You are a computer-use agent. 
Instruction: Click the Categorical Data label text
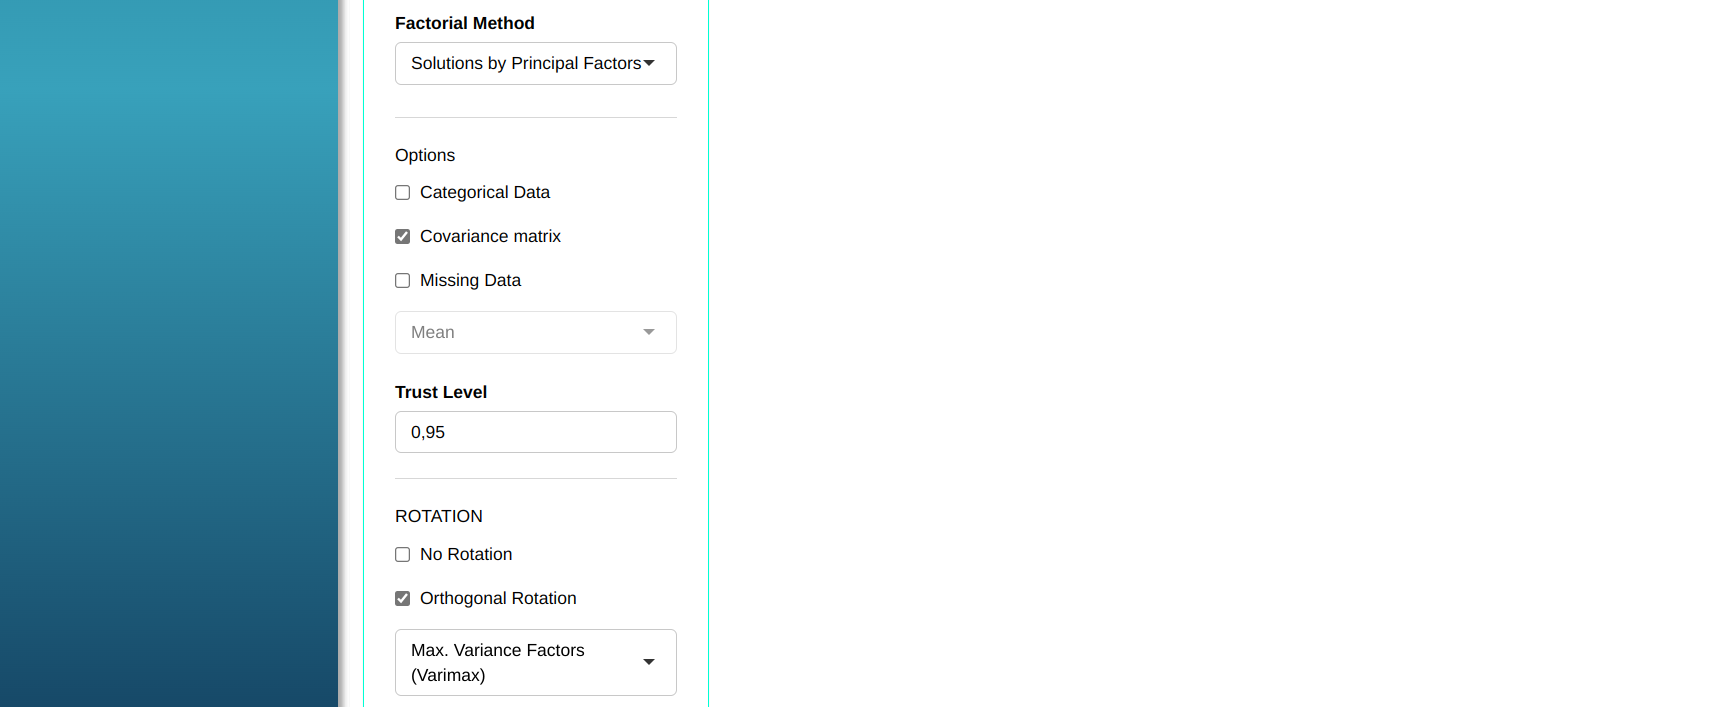[485, 192]
